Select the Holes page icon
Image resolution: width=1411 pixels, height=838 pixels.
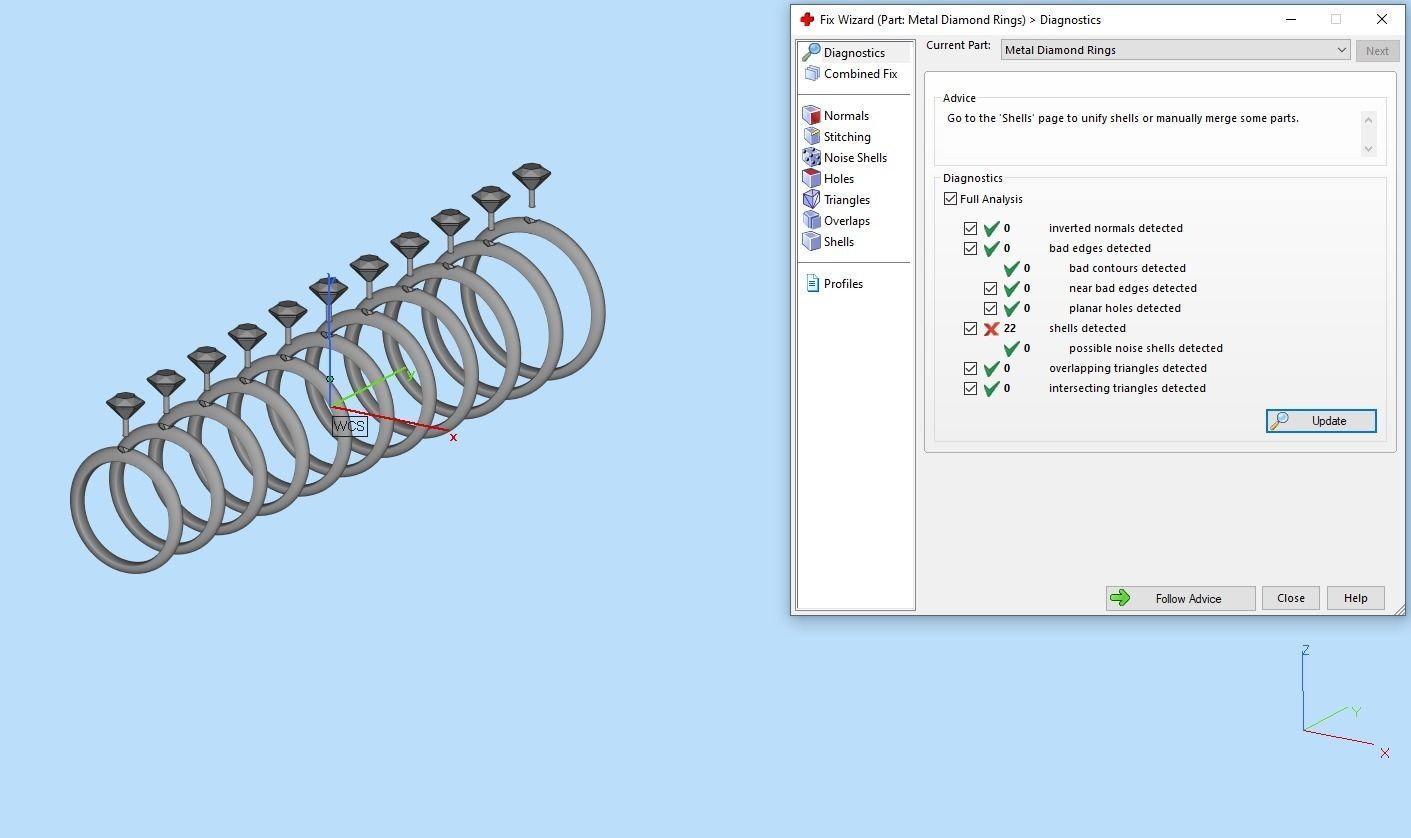point(811,178)
